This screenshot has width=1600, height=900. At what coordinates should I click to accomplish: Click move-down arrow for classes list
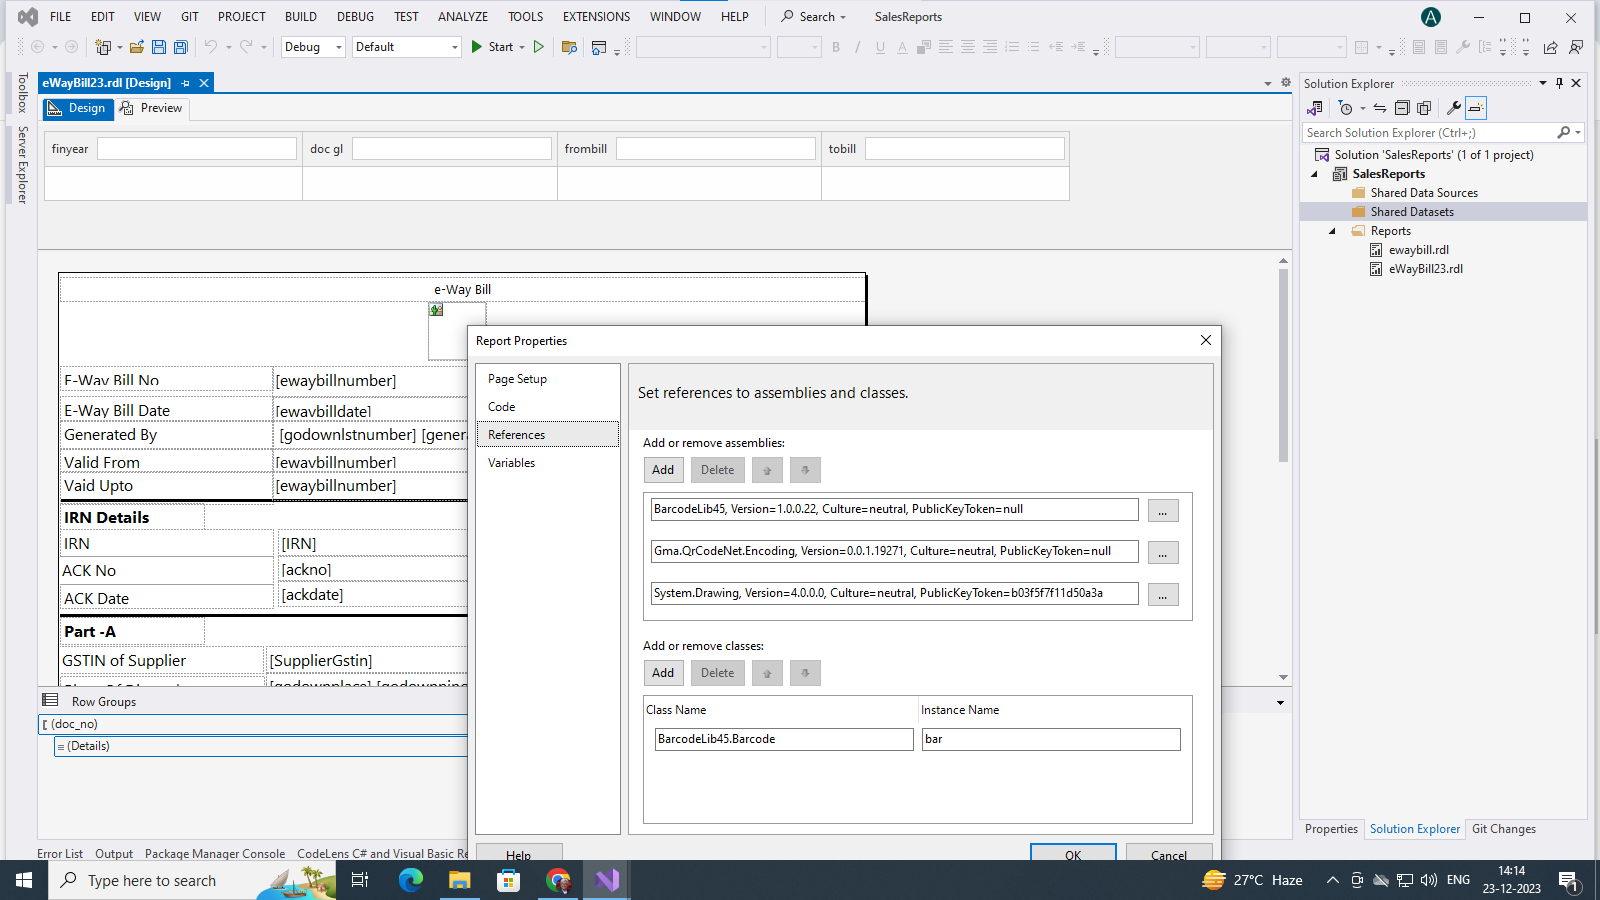(805, 673)
